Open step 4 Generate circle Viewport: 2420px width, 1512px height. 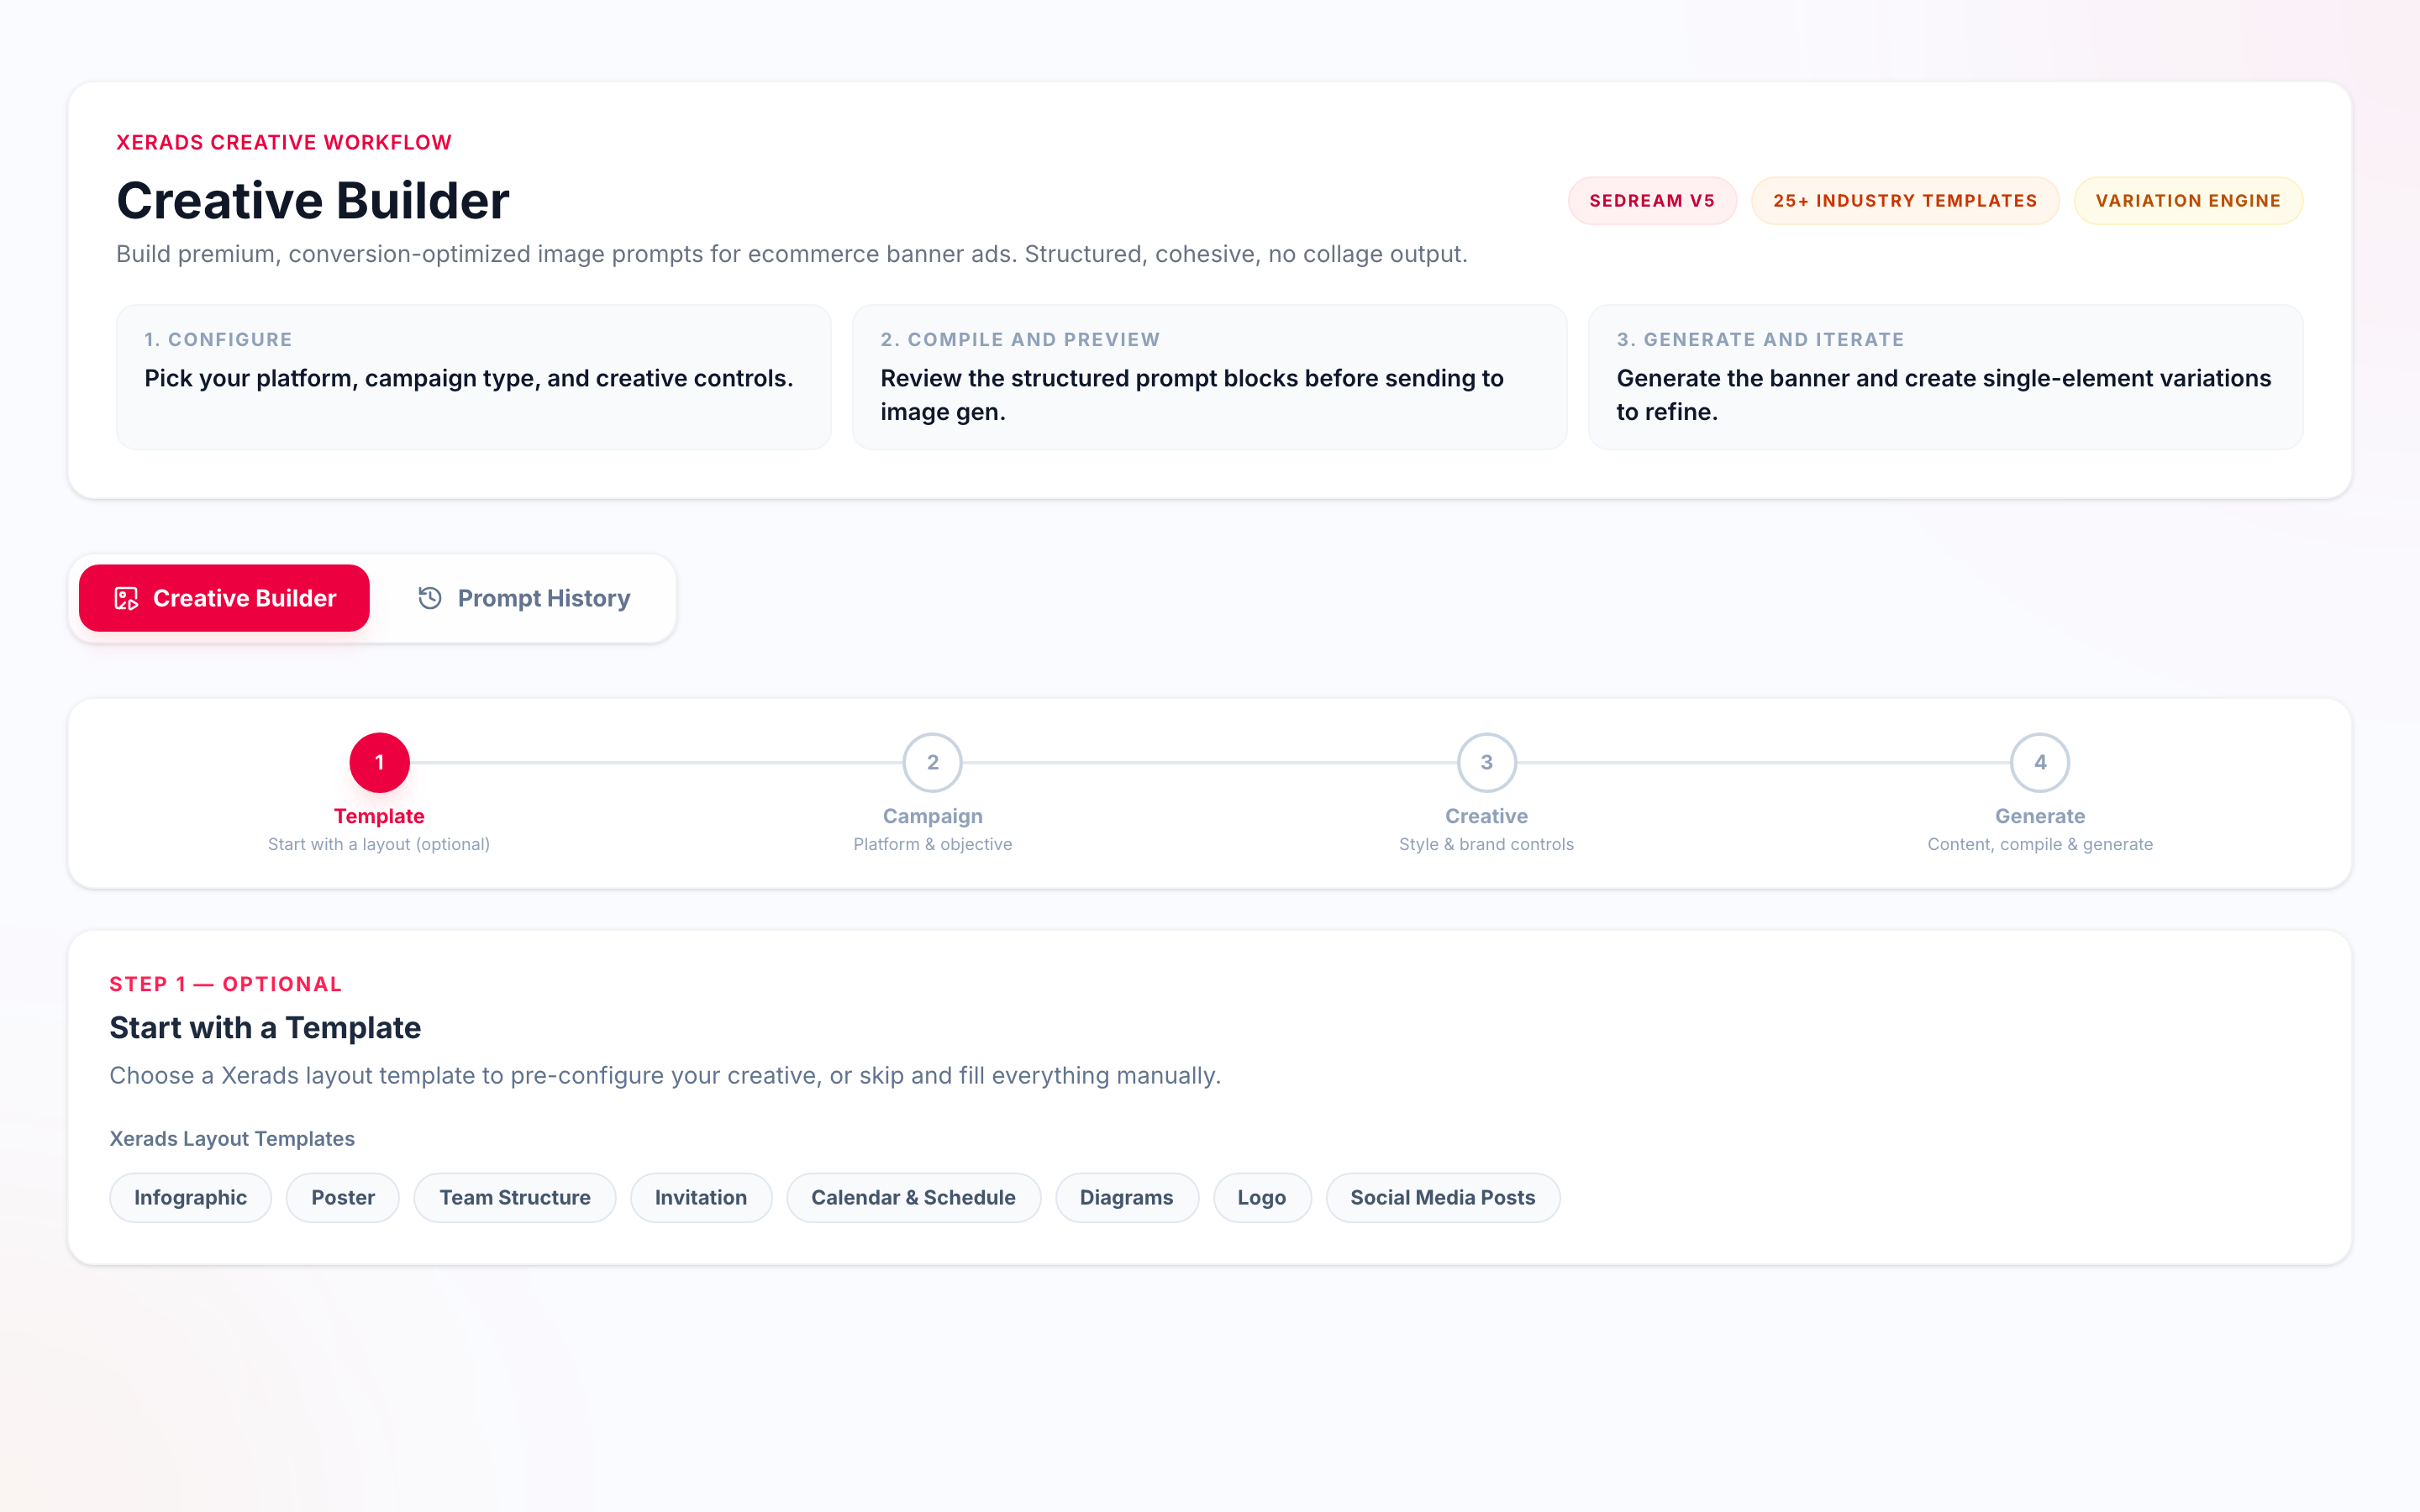click(x=2040, y=762)
